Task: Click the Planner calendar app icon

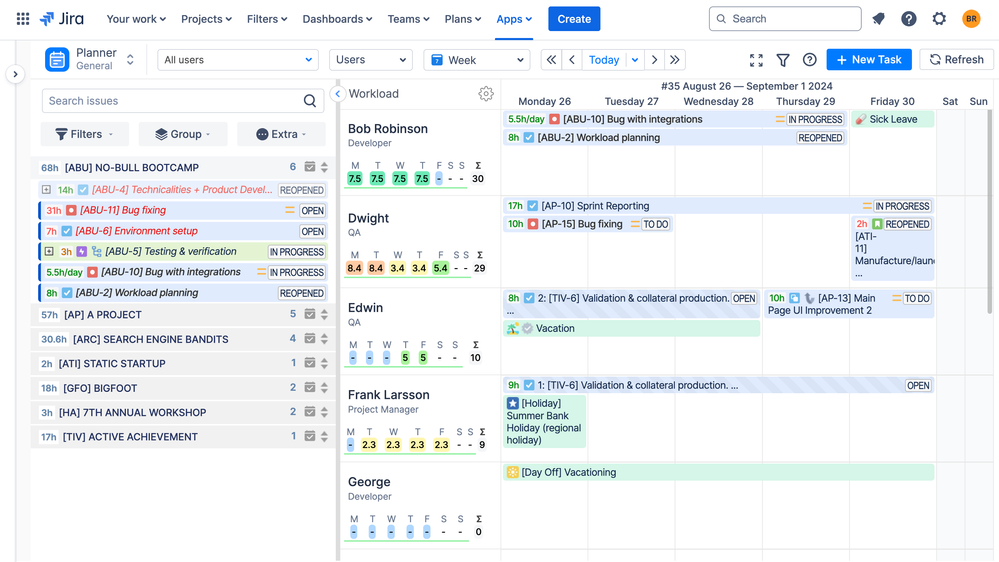Action: pyautogui.click(x=57, y=60)
